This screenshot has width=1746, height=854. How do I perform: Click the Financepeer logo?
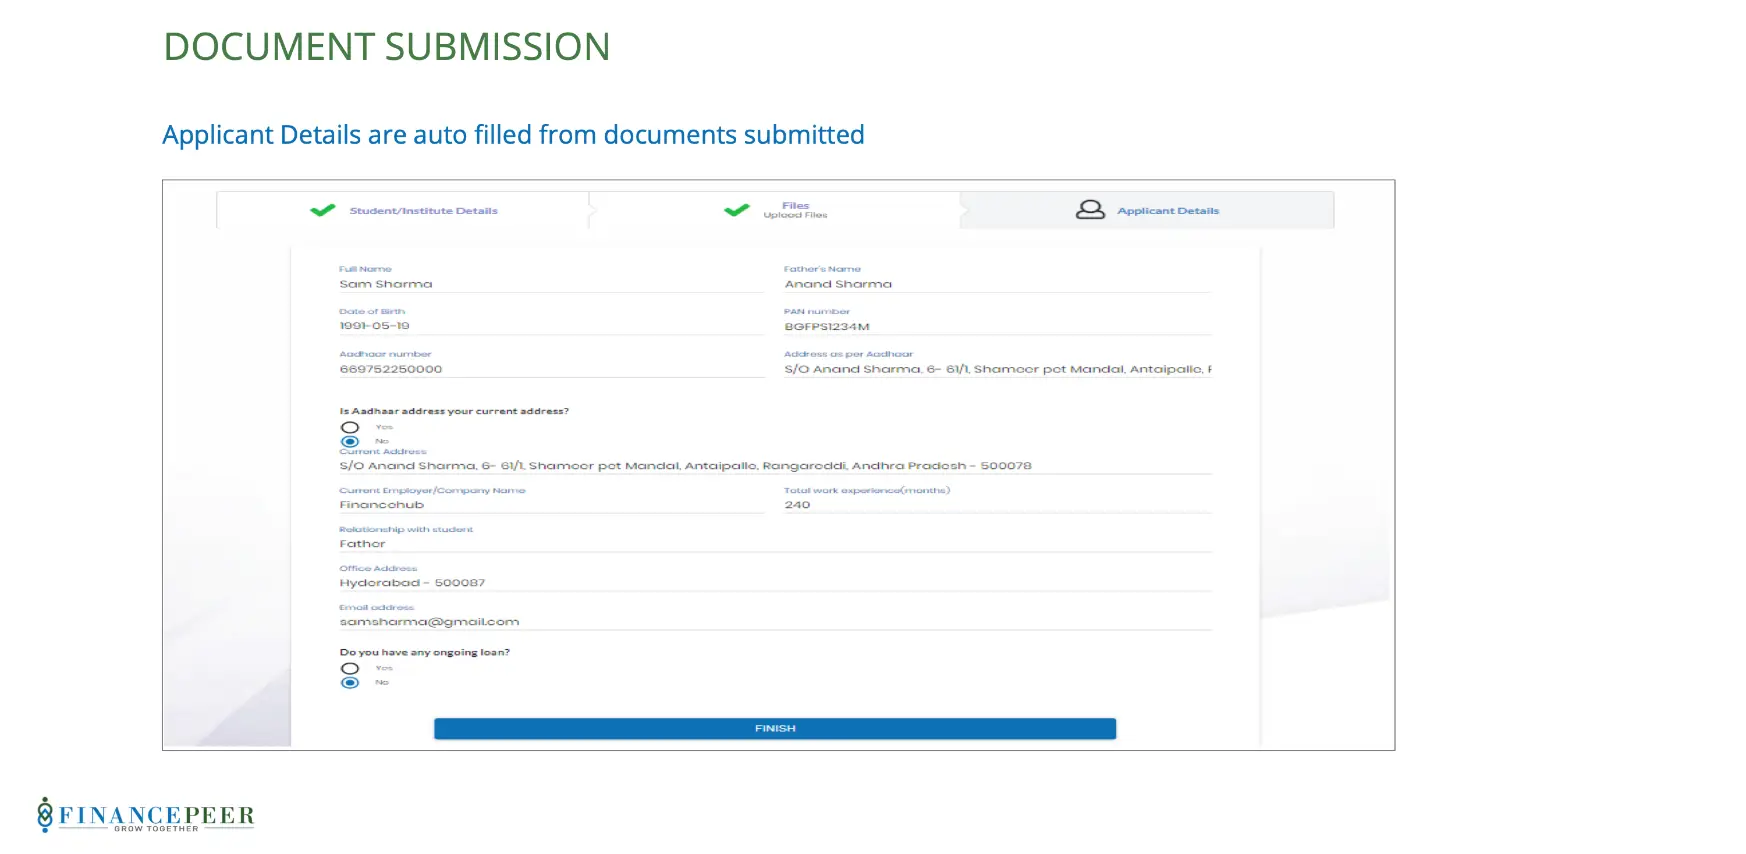pyautogui.click(x=146, y=815)
